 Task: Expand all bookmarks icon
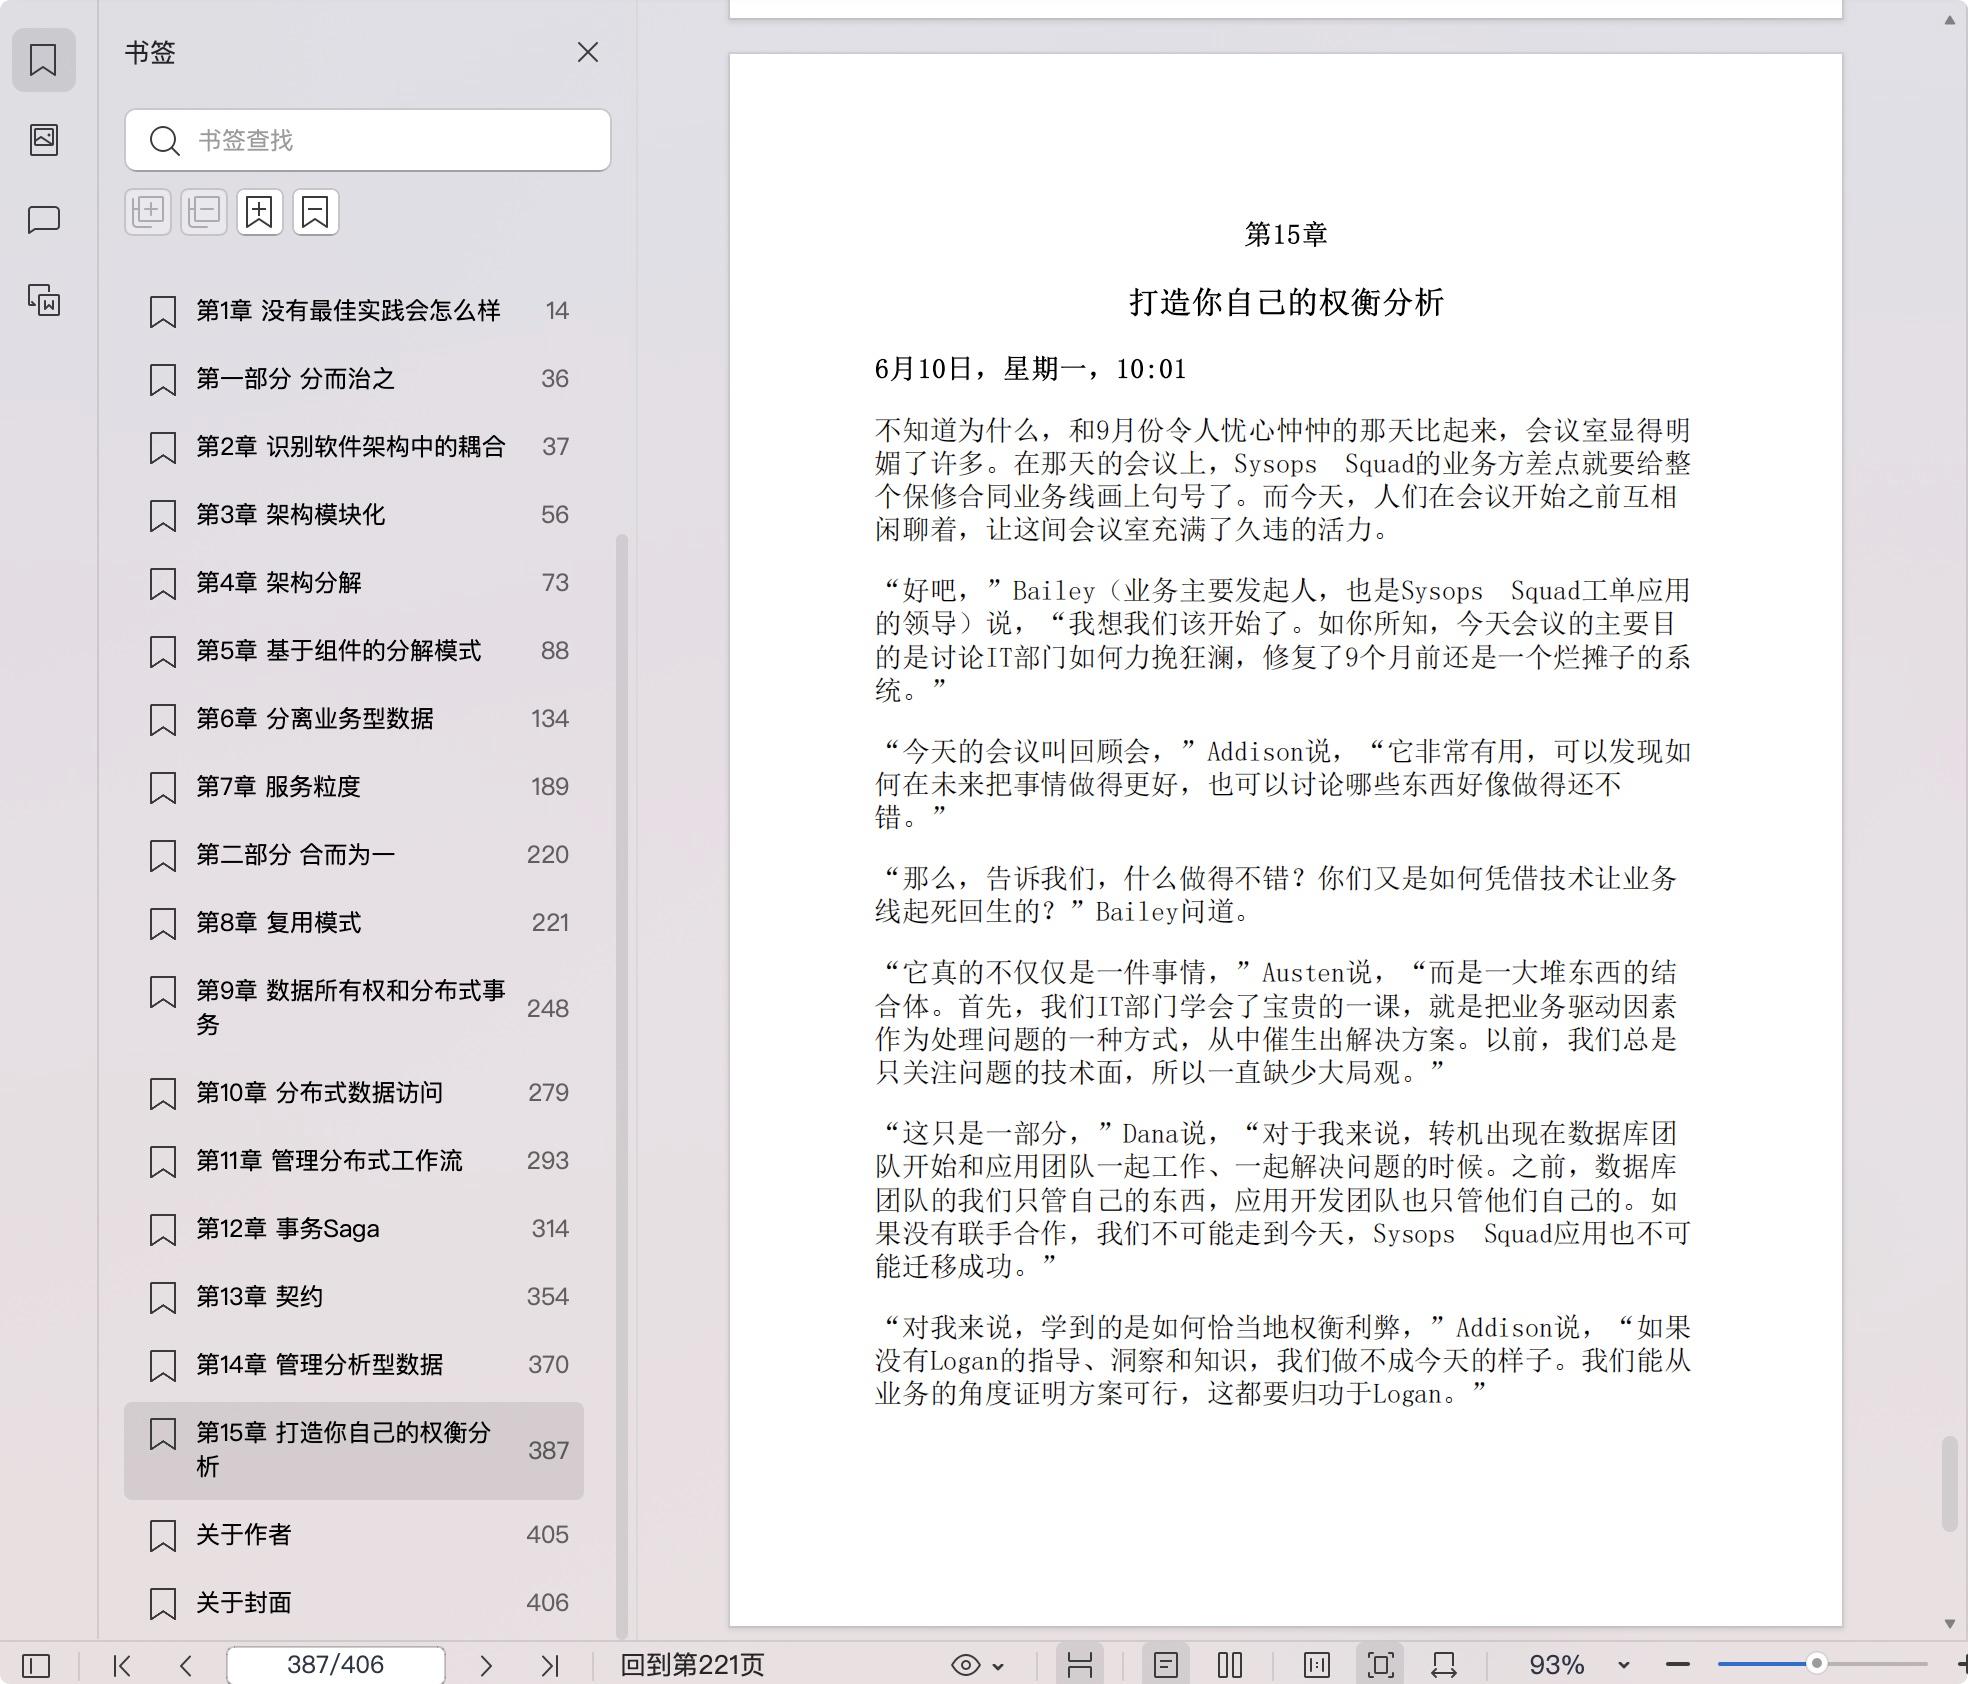tap(148, 212)
